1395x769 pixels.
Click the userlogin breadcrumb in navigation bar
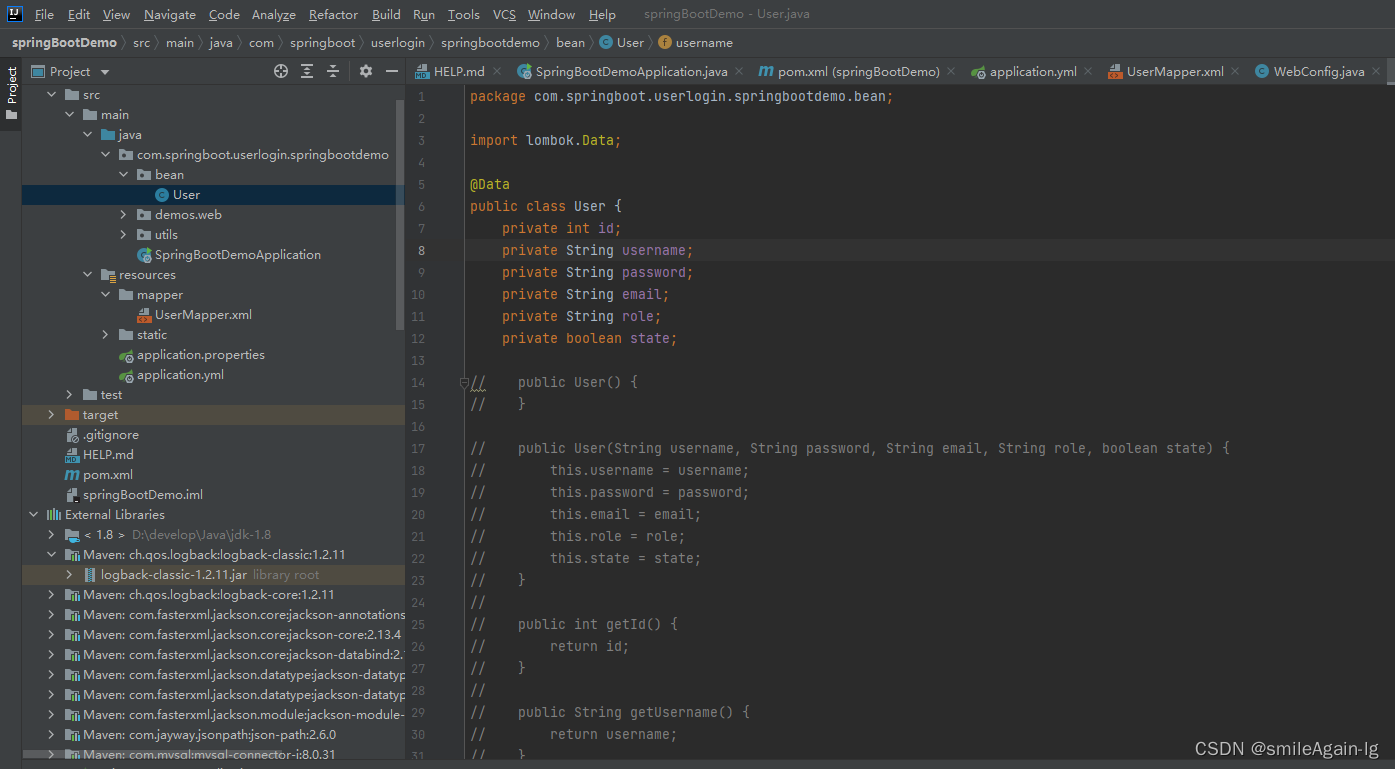(397, 43)
